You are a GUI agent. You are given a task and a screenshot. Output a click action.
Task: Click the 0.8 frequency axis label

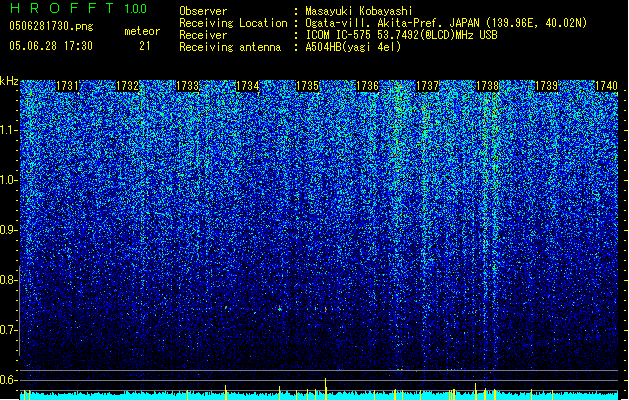pos(9,280)
